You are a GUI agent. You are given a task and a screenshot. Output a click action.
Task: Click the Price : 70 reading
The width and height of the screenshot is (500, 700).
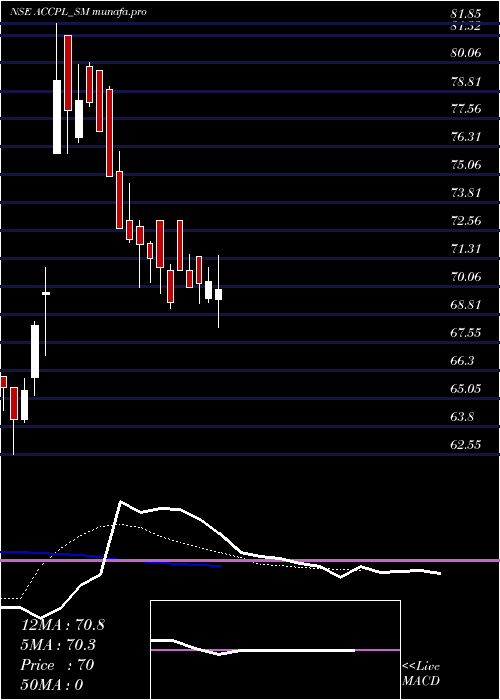pos(57,665)
